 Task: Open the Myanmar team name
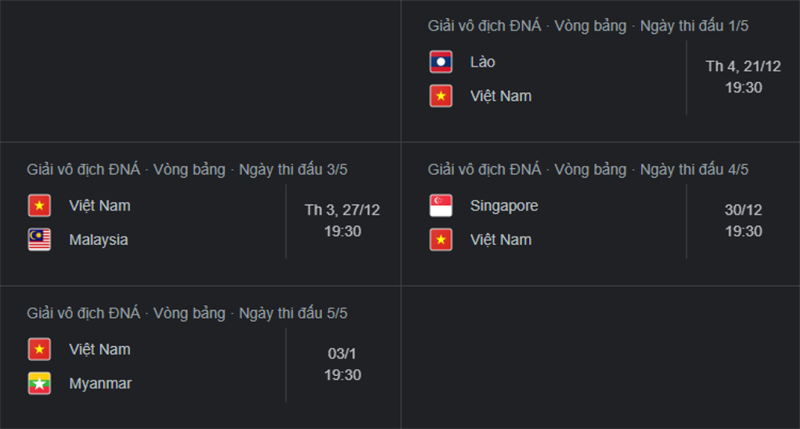click(x=101, y=384)
